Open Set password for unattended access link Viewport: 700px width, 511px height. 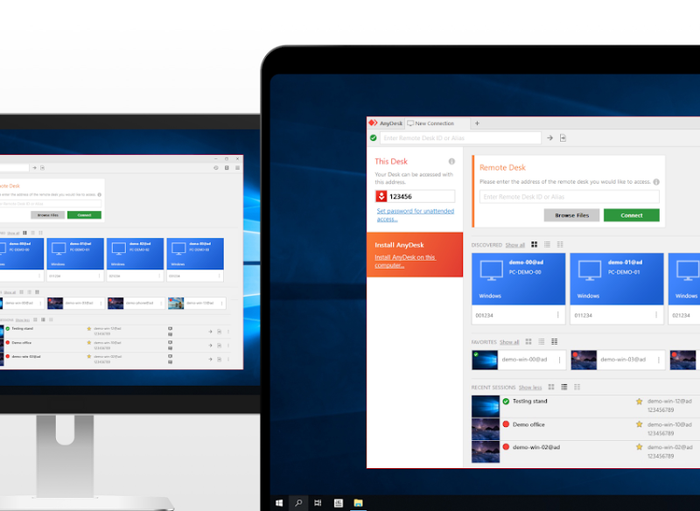[415, 215]
